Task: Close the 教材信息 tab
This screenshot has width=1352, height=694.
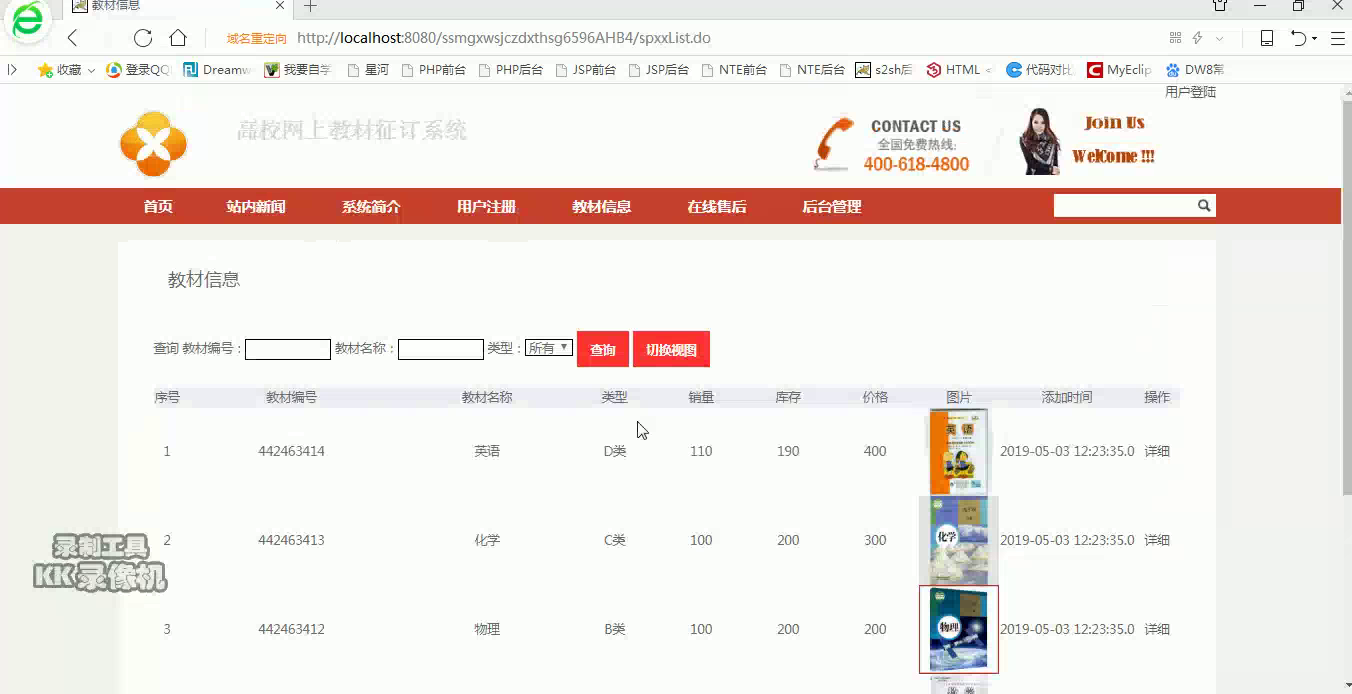Action: pos(281,6)
